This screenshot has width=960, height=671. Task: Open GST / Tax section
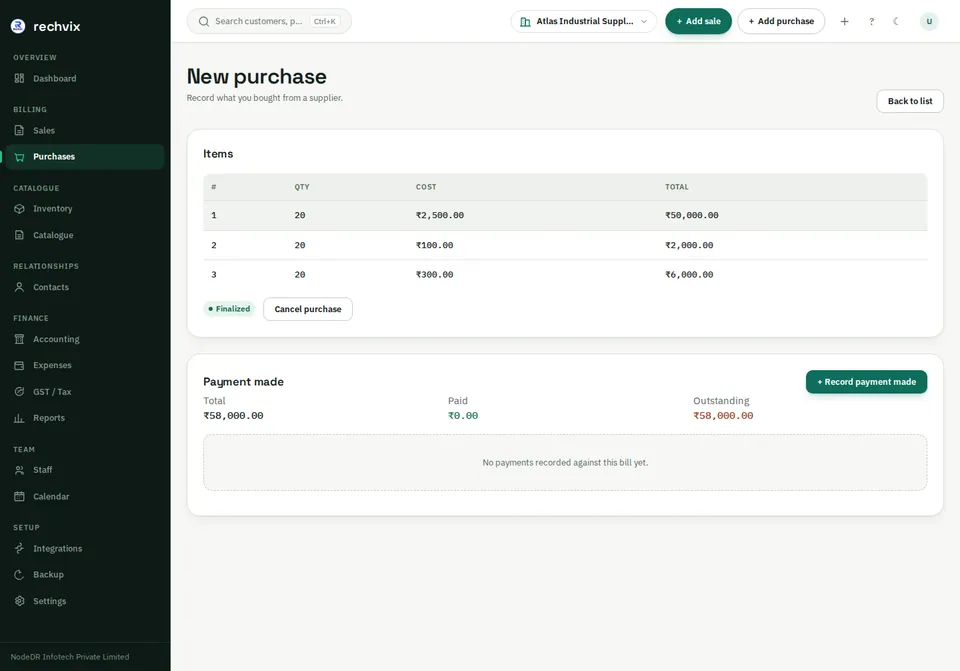(x=84, y=392)
